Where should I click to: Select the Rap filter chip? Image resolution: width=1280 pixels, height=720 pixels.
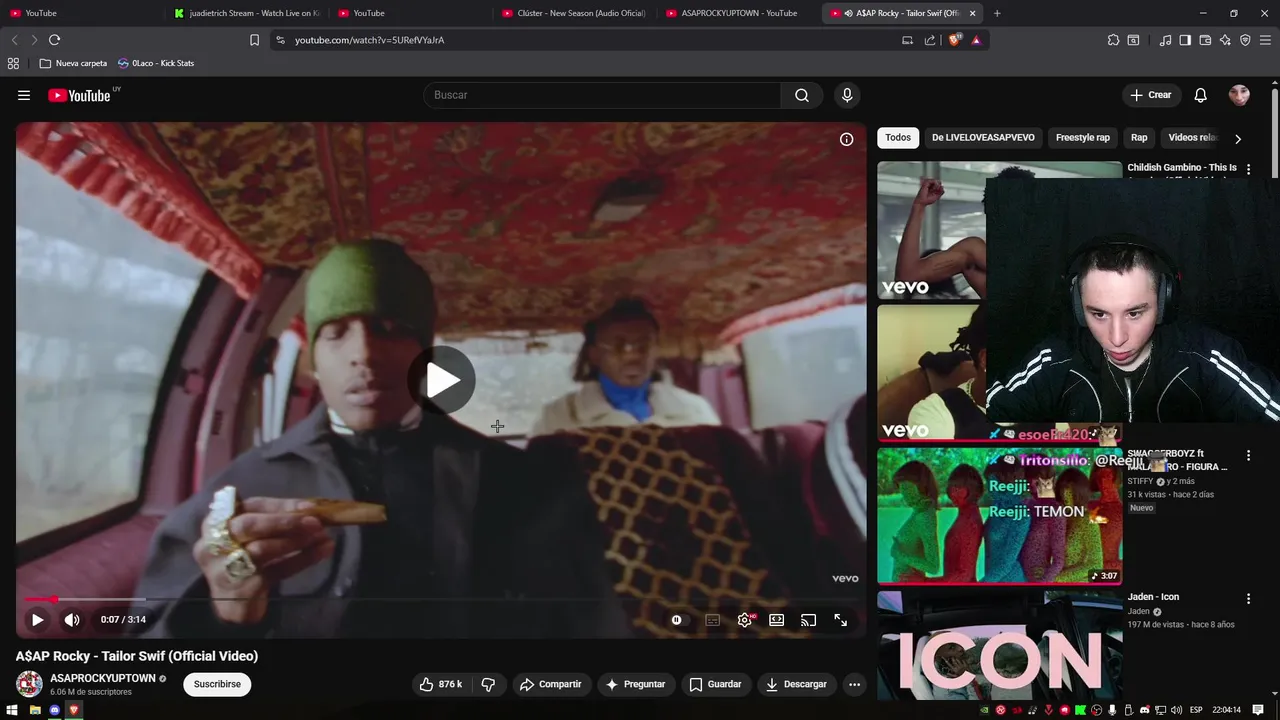pyautogui.click(x=1139, y=138)
